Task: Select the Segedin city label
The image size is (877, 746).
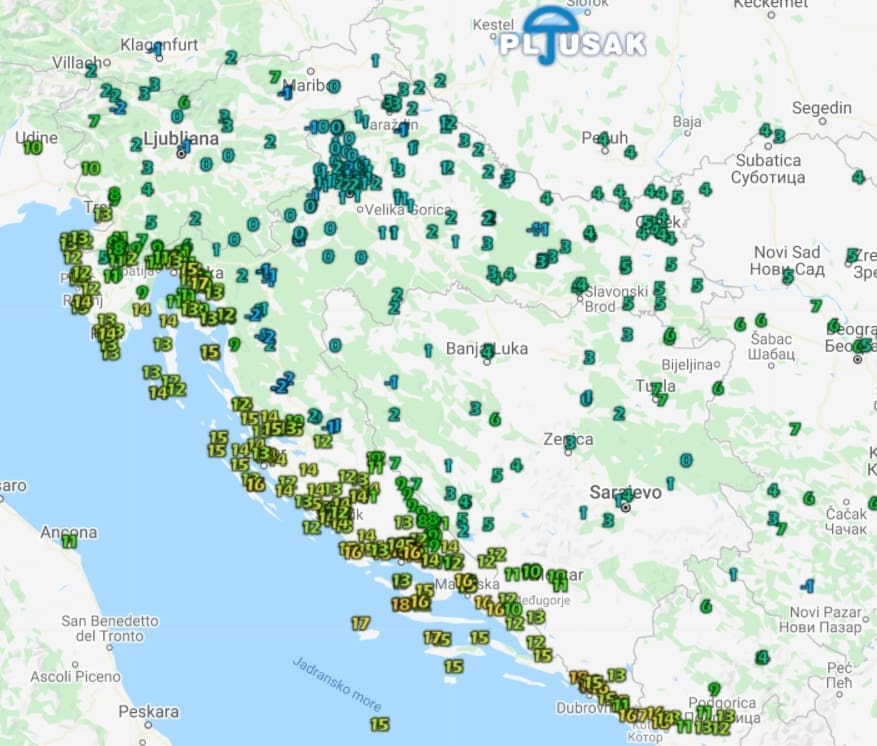Action: click(x=821, y=107)
